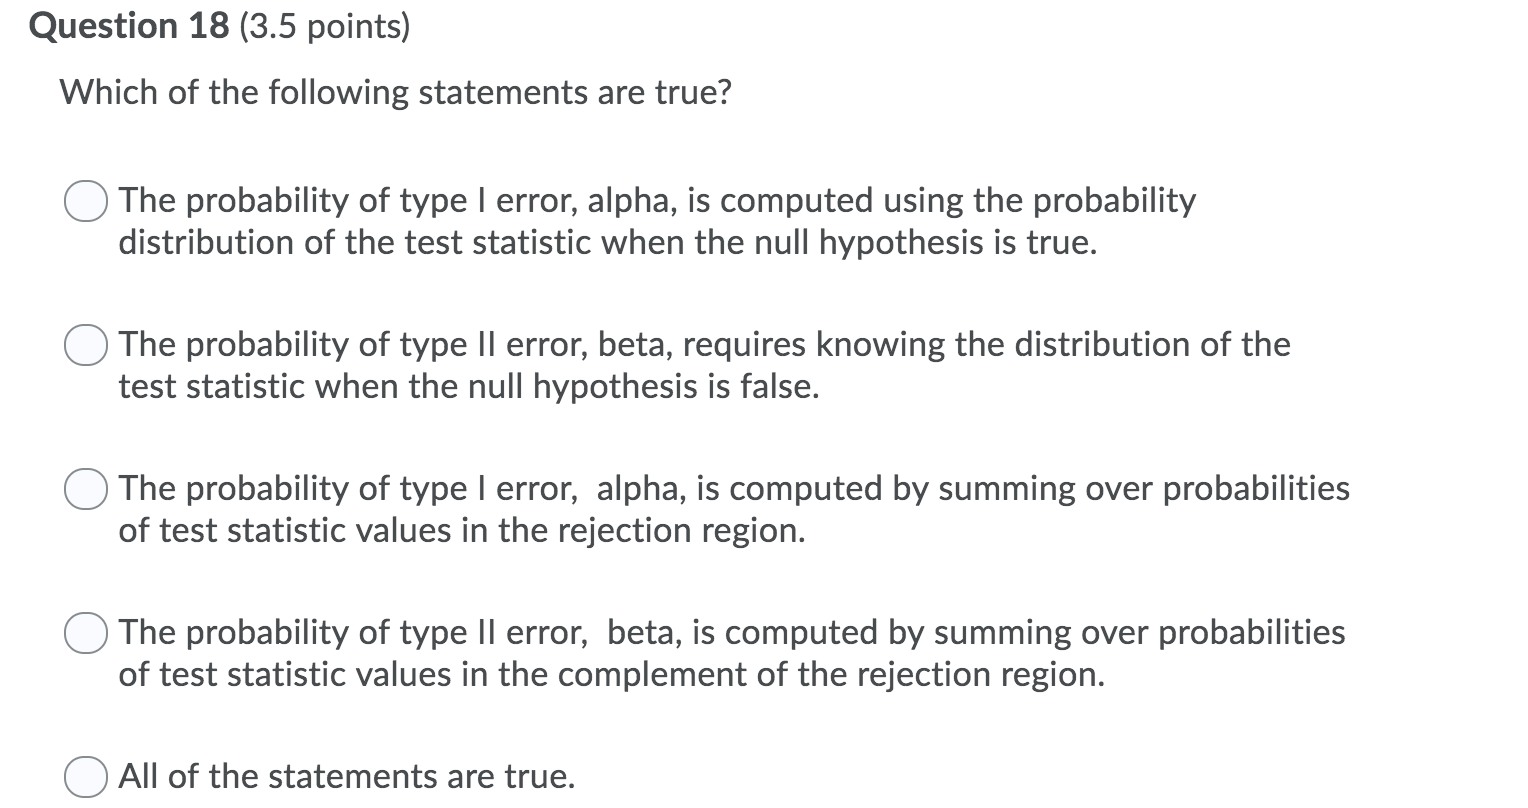This screenshot has width=1528, height=808.
Task: Select the first radio button about type I error alpha
Action: coord(85,202)
